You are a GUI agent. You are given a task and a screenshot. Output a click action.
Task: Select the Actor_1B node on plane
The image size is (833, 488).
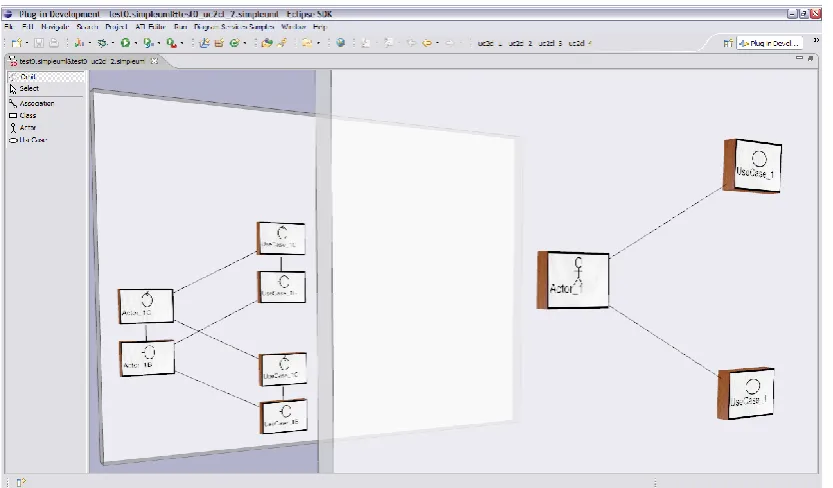[x=147, y=358]
